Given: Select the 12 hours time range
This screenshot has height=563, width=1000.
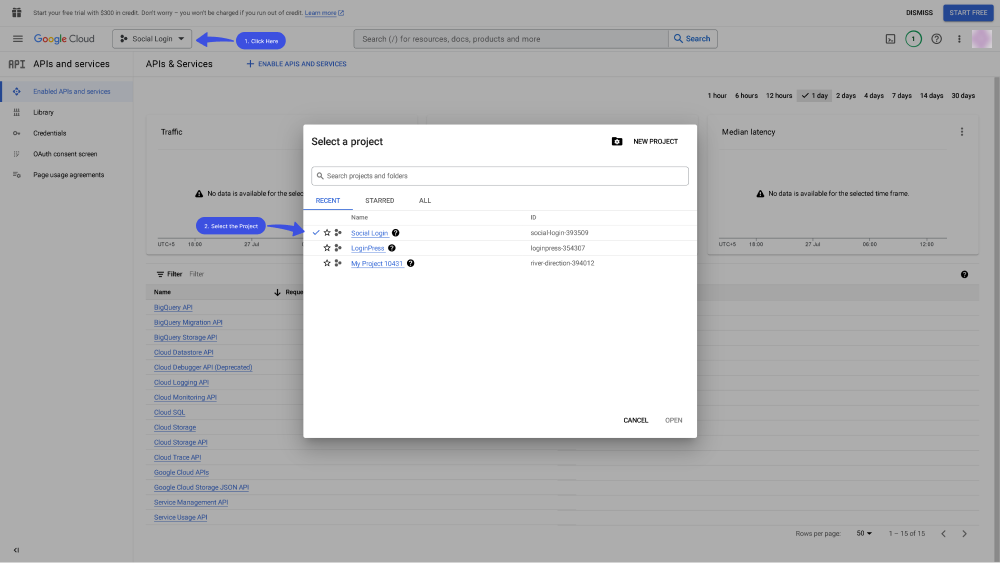Looking at the screenshot, I should tap(779, 96).
